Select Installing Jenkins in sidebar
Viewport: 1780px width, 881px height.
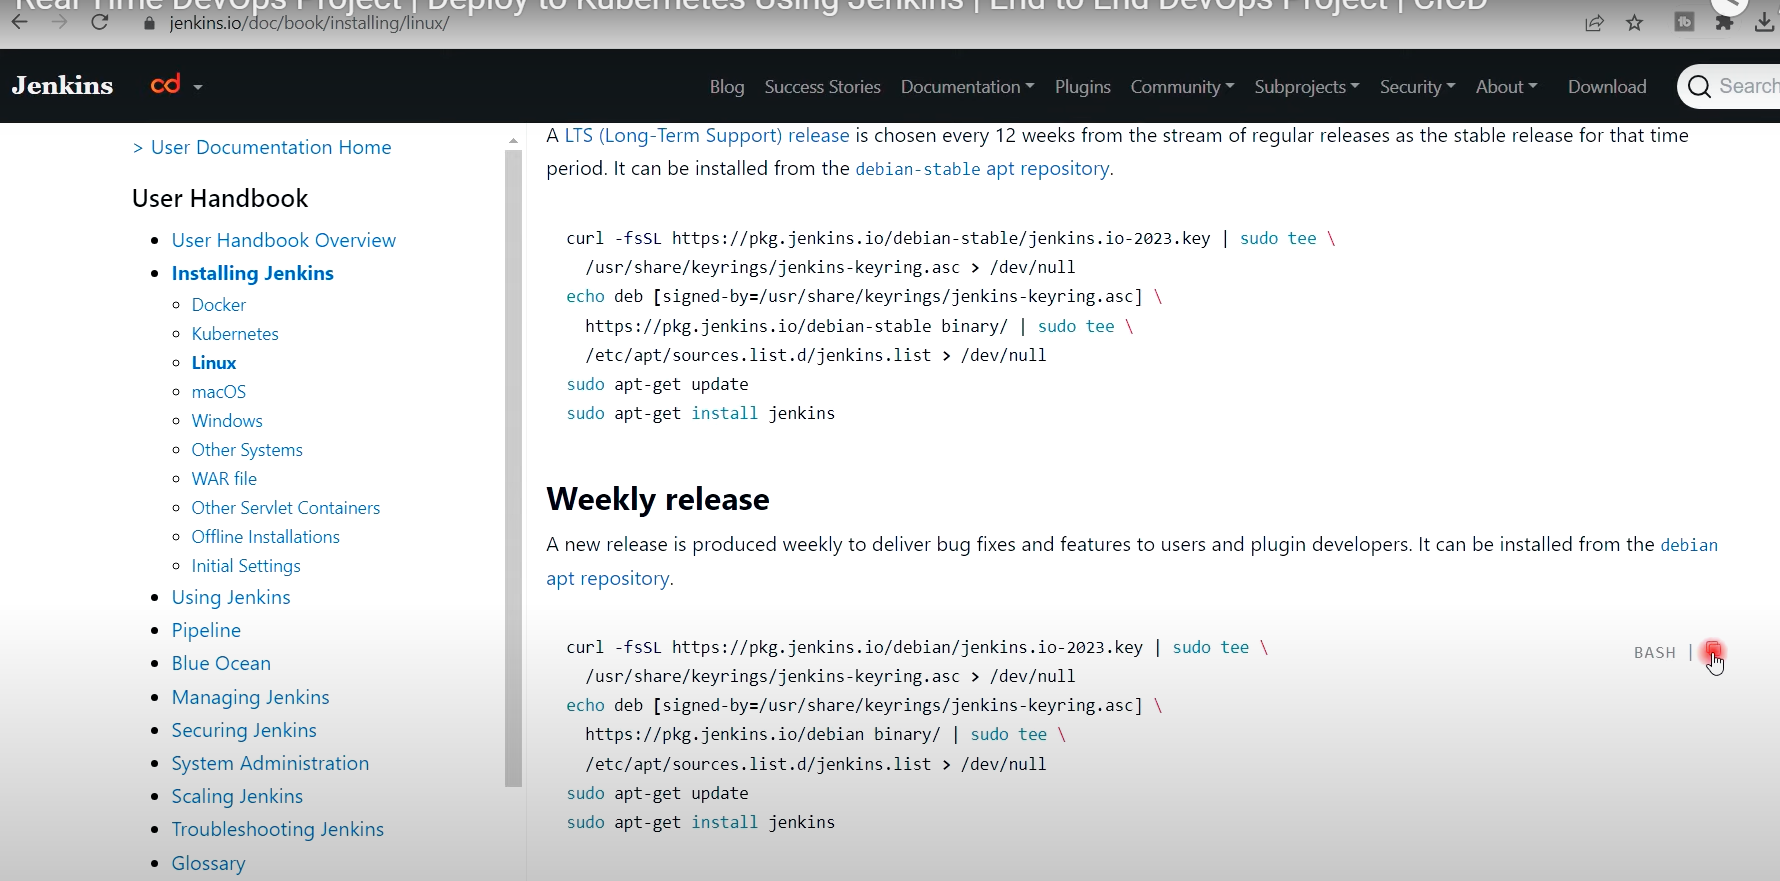(252, 273)
